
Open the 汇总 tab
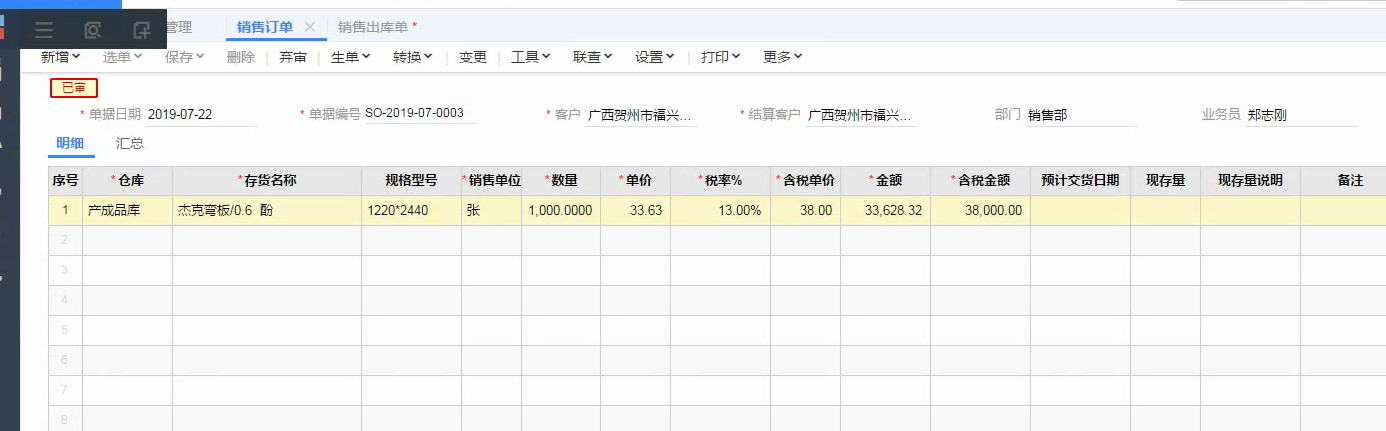tap(130, 143)
